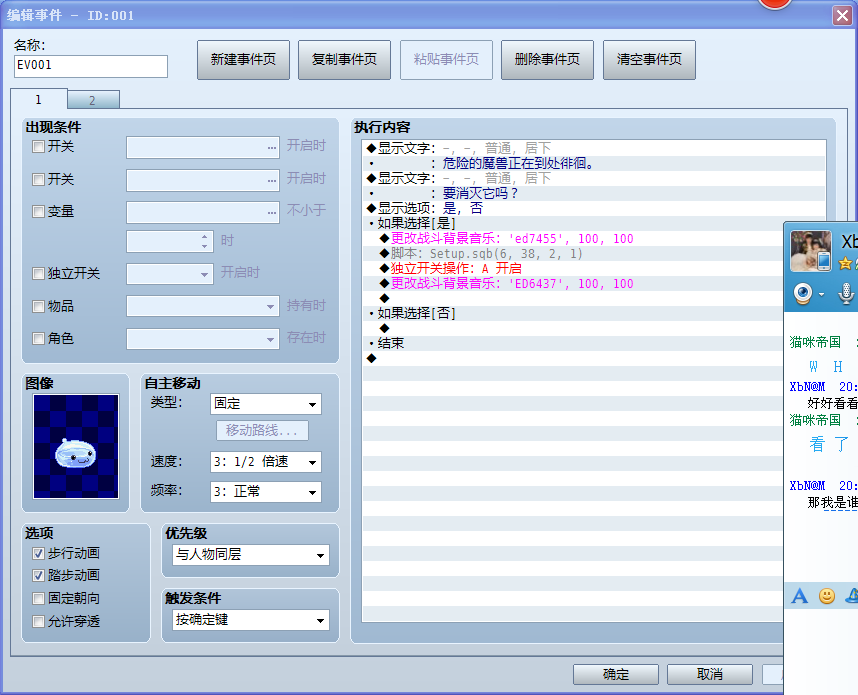Image resolution: width=858 pixels, height=695 pixels.
Task: Confirm with the 确定 button
Action: coord(616,674)
